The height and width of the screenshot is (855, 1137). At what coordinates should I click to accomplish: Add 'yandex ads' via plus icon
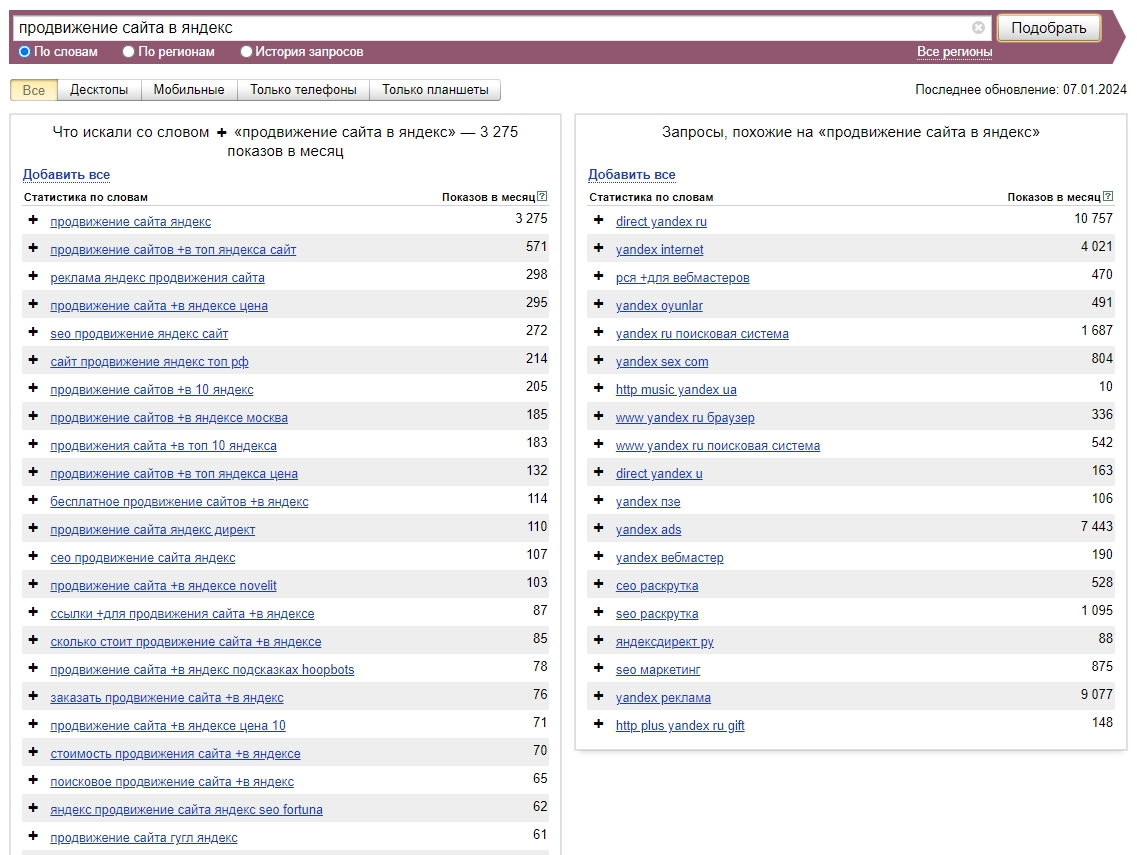tap(599, 528)
